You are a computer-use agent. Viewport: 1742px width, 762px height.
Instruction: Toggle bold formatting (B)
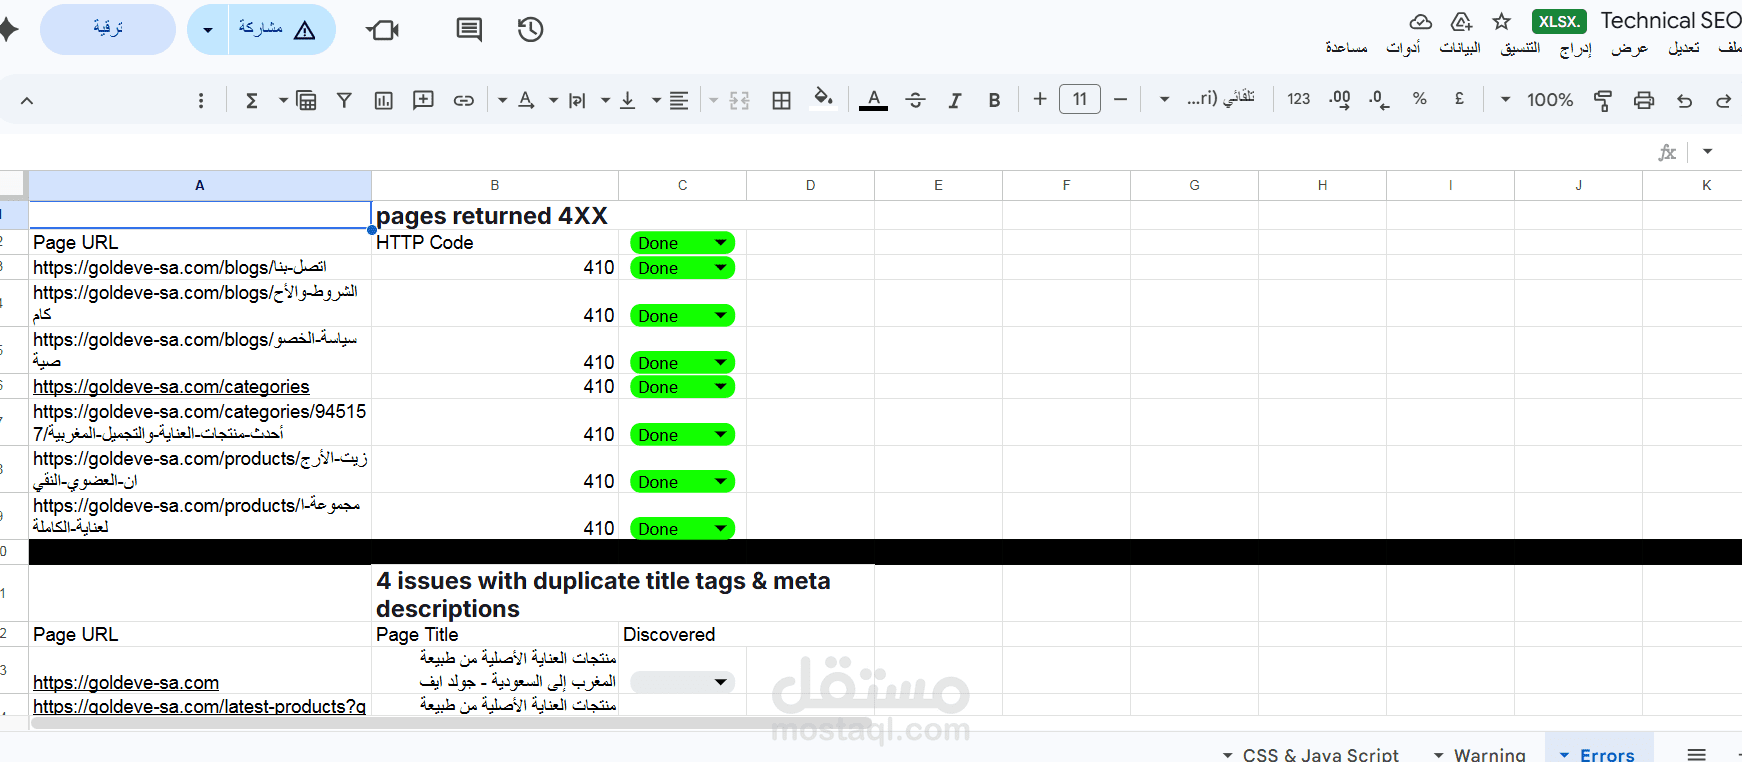994,100
